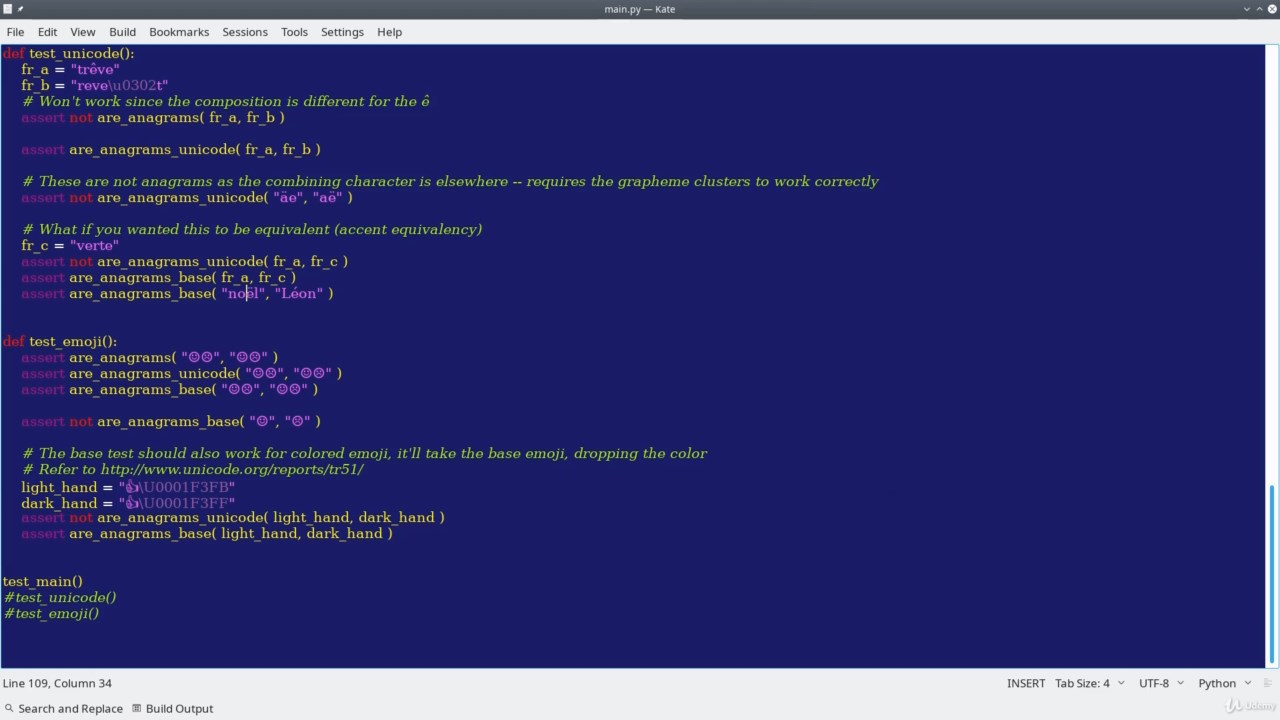The image size is (1280, 720).
Task: Change the UTF-8 encoding dropdown
Action: point(1160,684)
